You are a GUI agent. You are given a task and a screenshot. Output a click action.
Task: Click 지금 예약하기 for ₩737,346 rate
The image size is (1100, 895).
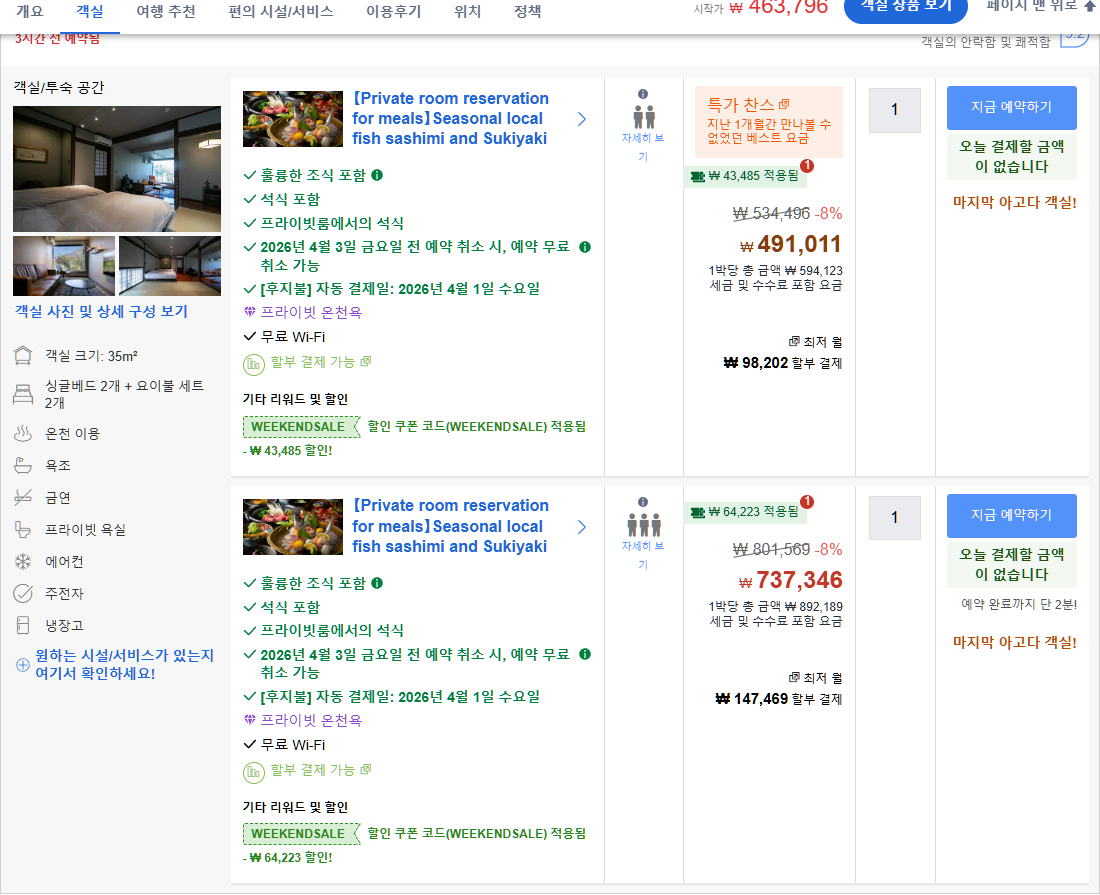click(x=1012, y=516)
